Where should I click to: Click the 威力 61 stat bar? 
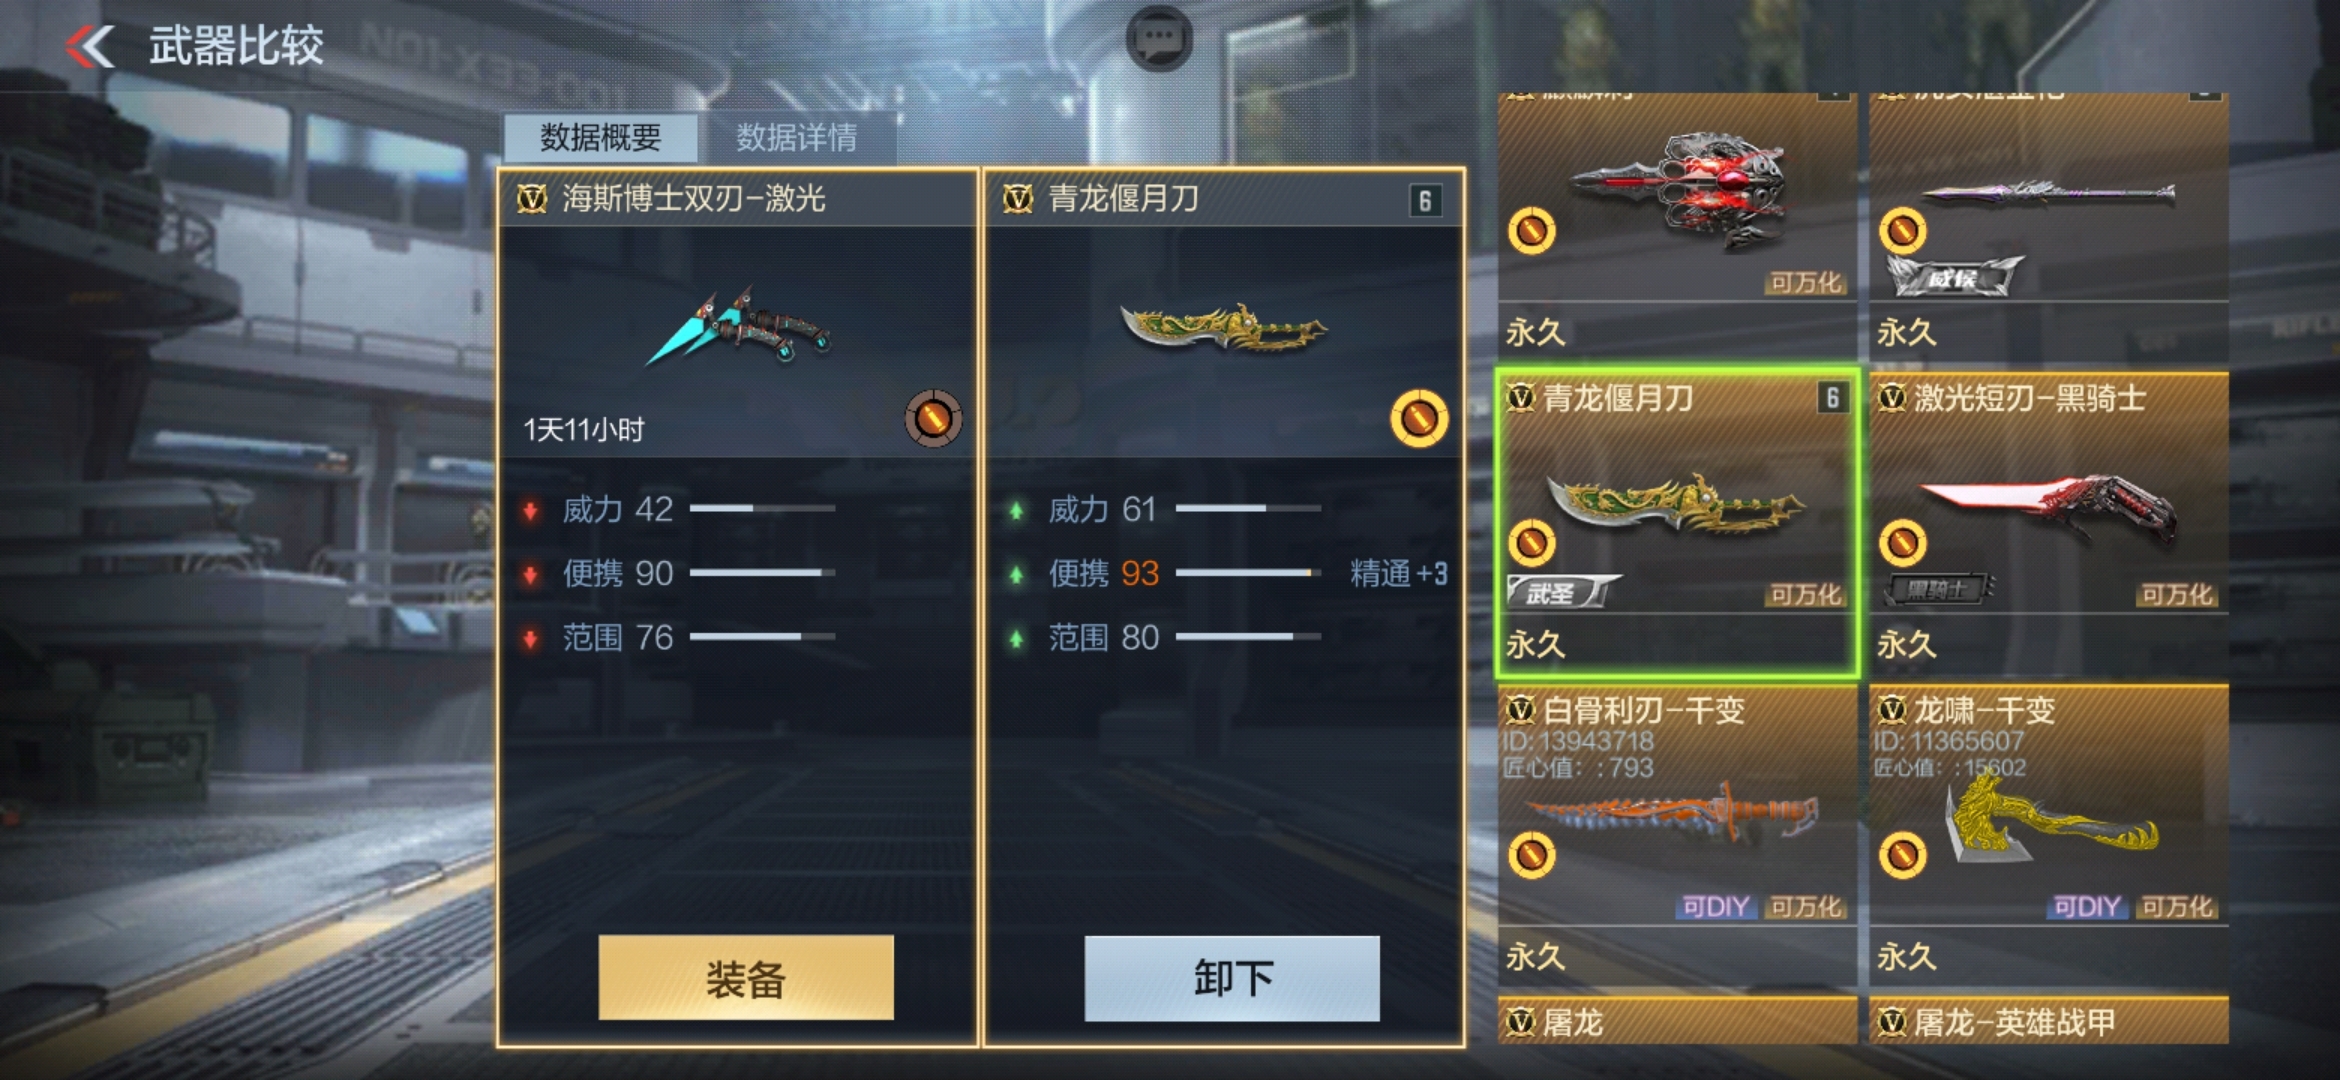tap(1248, 509)
